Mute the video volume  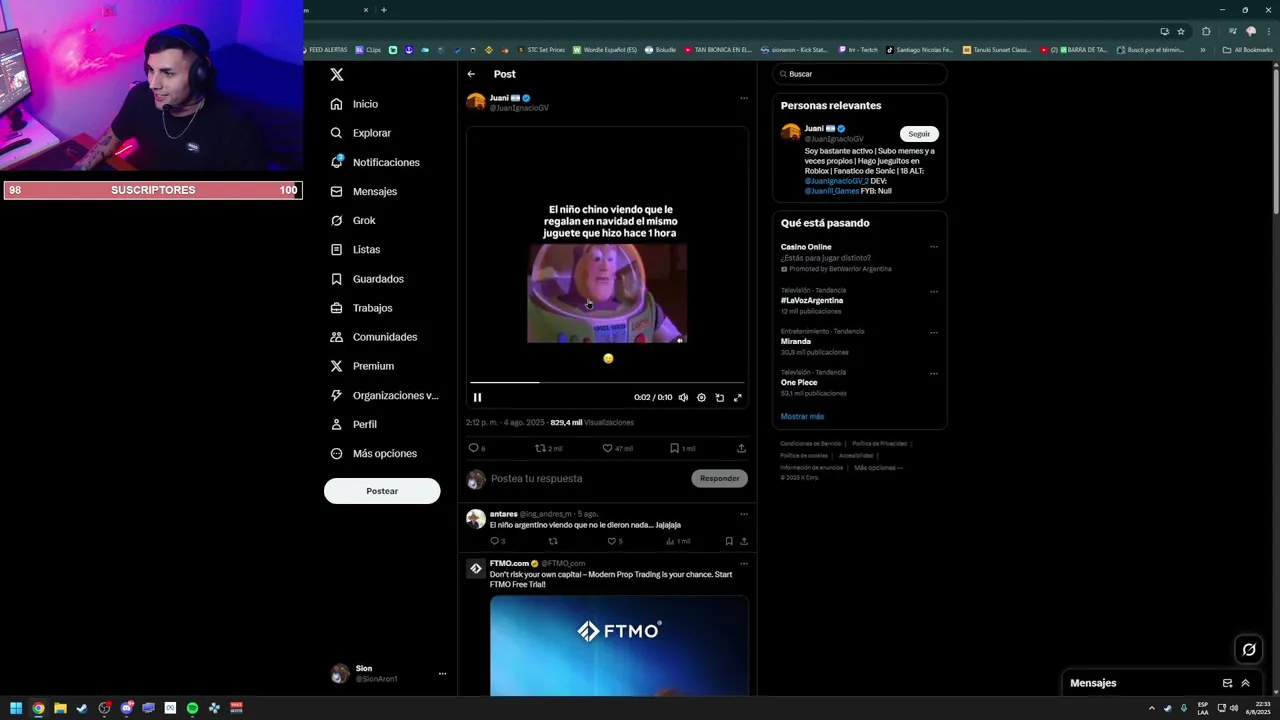683,398
